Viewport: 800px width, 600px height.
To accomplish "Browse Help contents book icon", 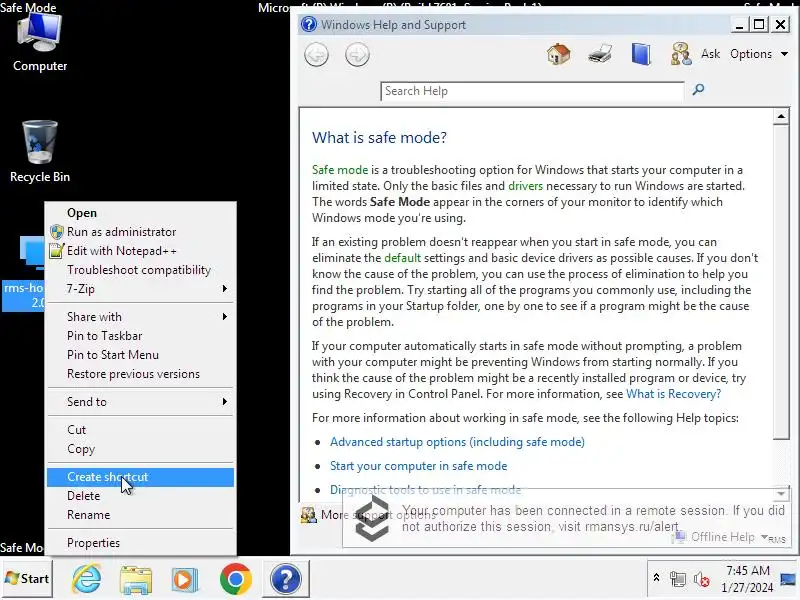I will pos(641,54).
